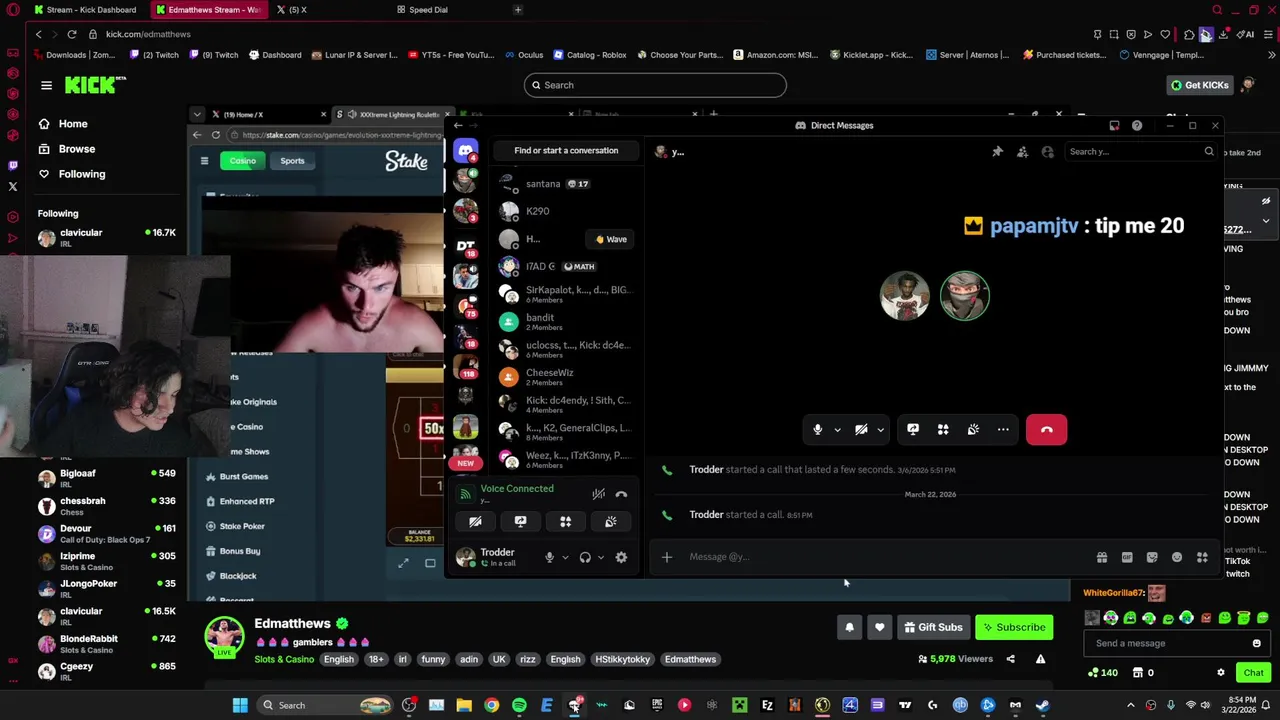The image size is (1280, 720).
Task: Focus Kick search field
Action: click(x=655, y=86)
